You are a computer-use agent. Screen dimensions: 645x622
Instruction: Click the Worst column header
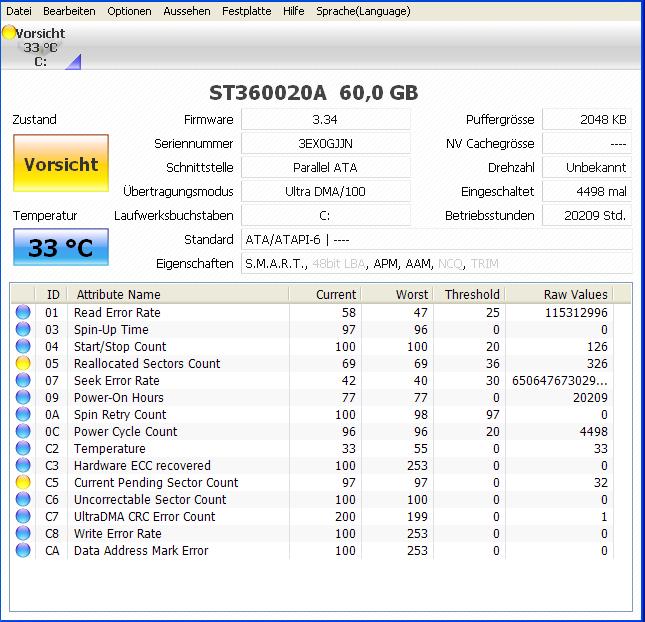397,295
